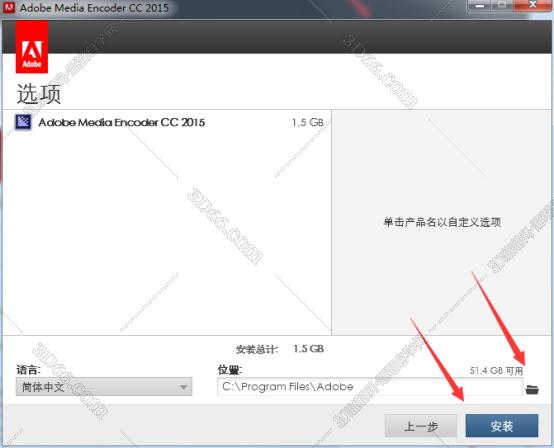This screenshot has height=448, width=554.
Task: Click the install path field C:\Program Files\Adobe
Action: coord(370,387)
